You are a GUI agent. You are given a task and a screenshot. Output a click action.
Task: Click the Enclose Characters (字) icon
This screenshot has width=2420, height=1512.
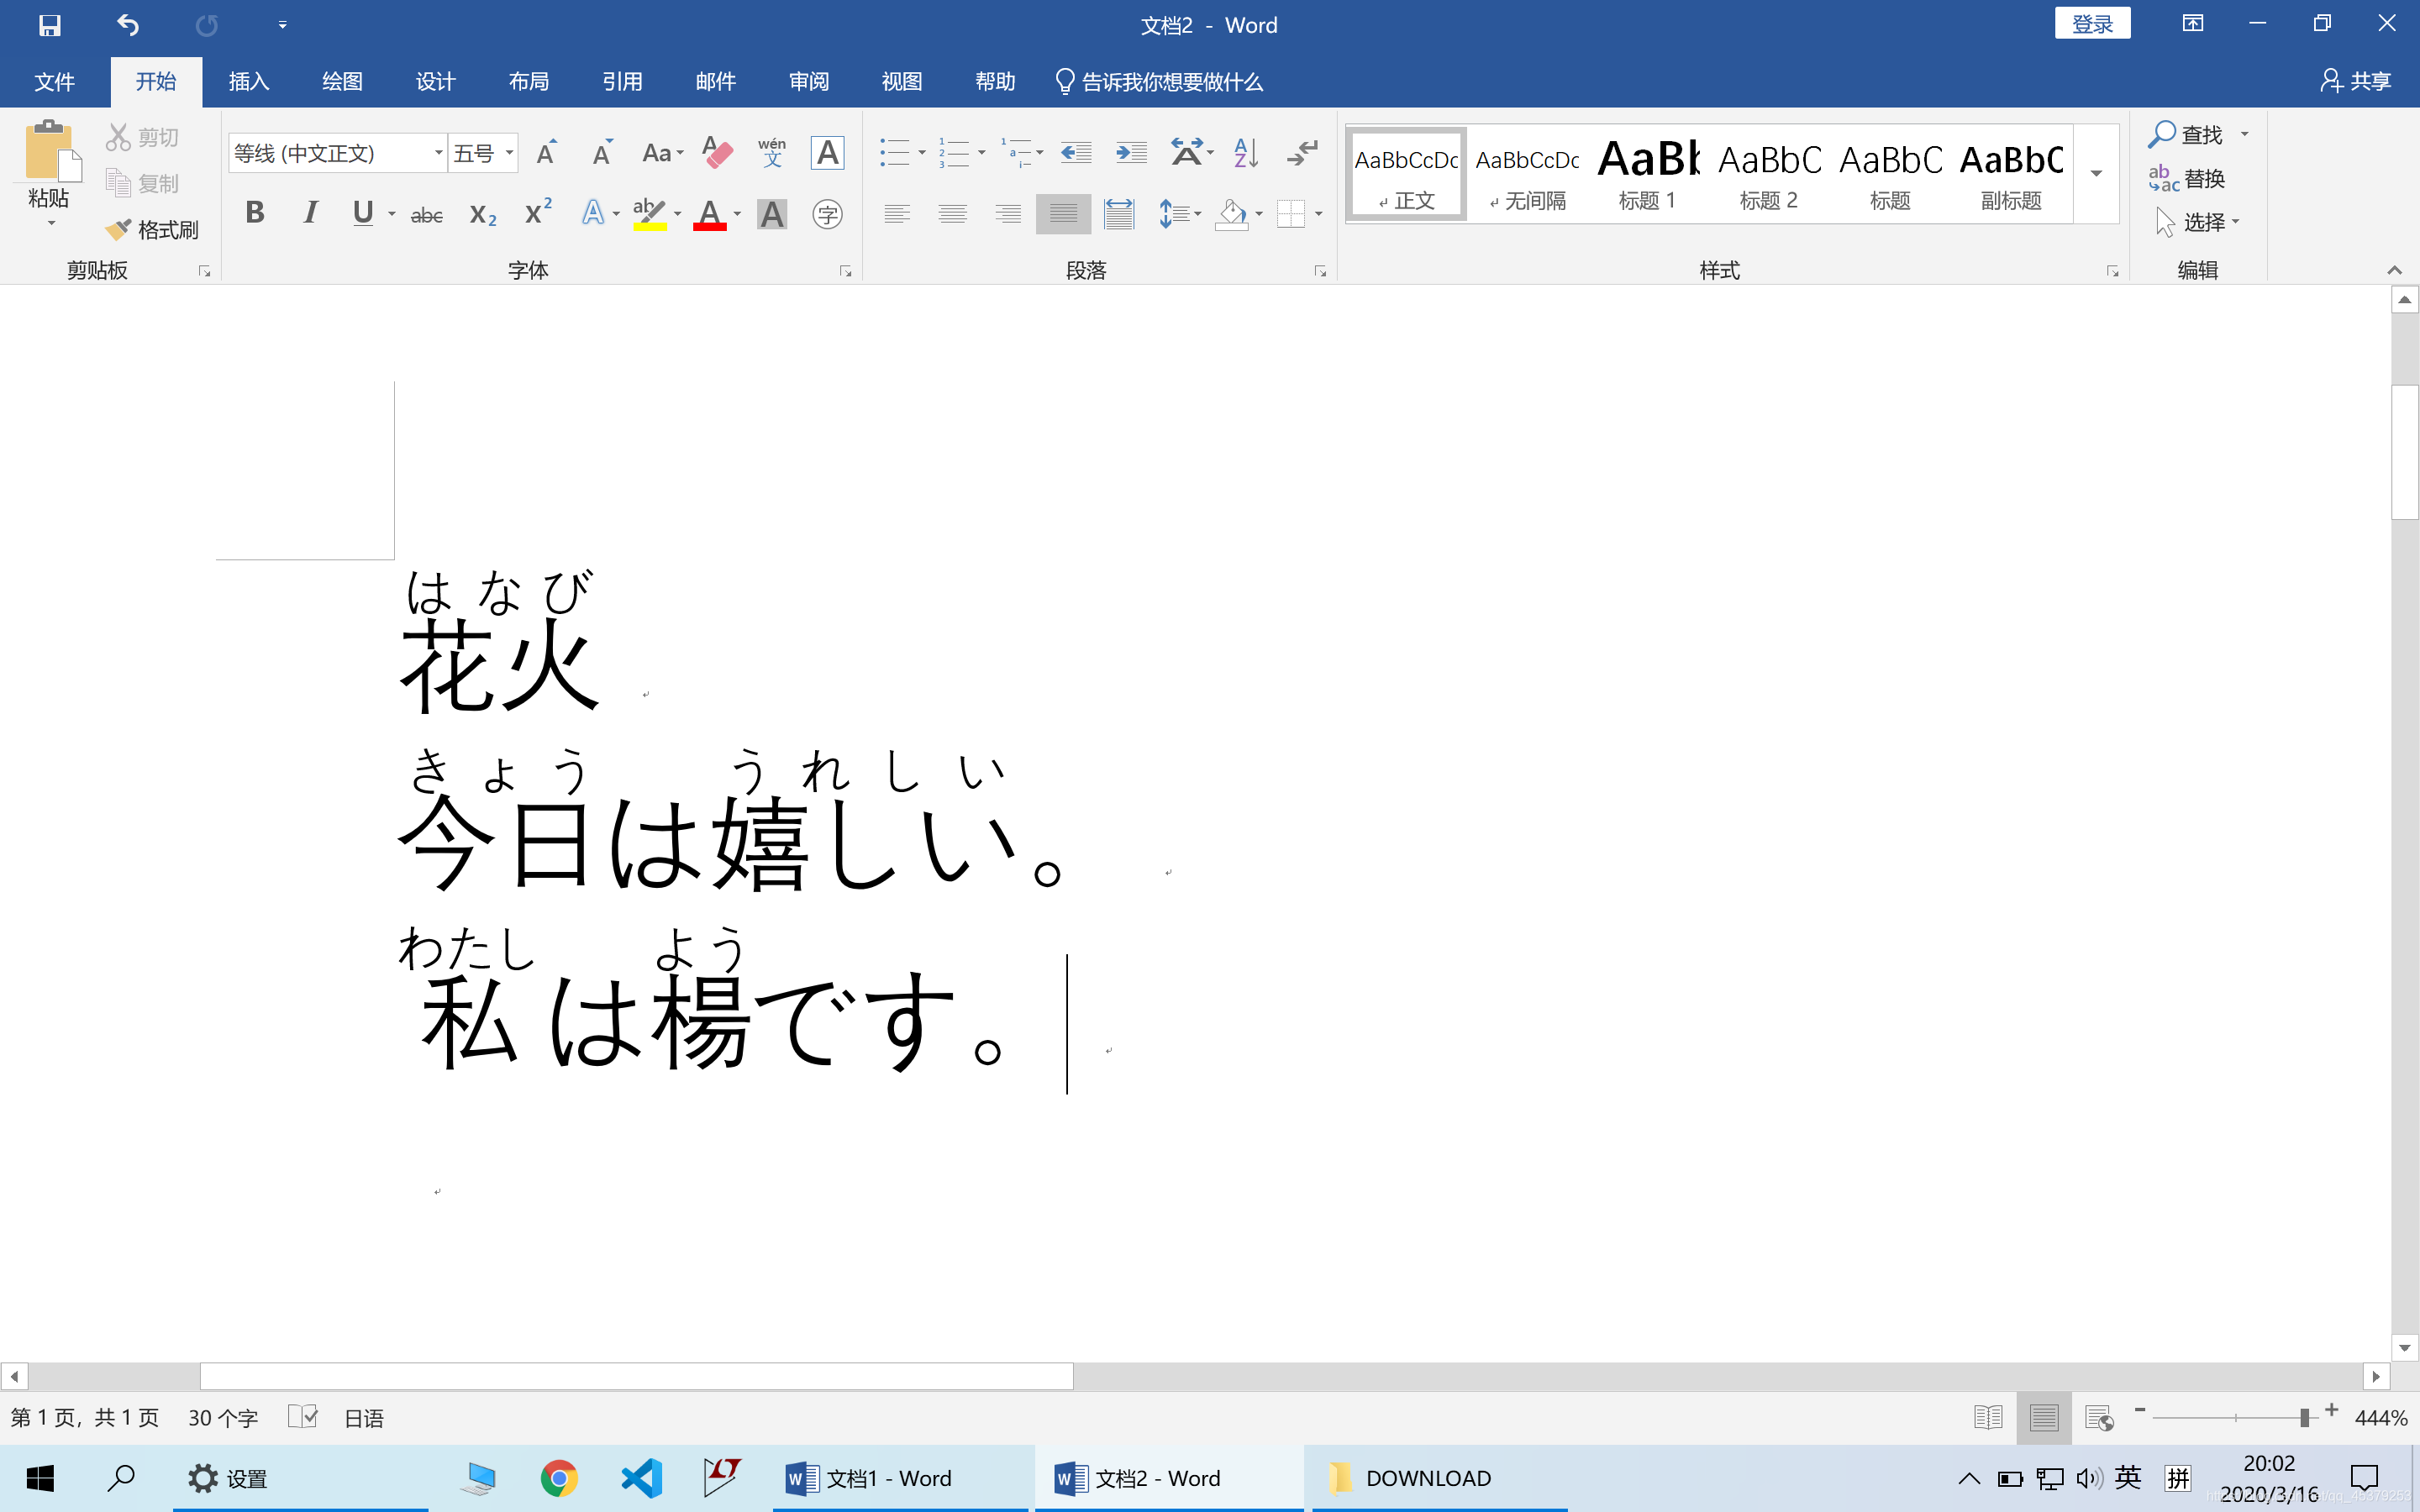tap(827, 214)
